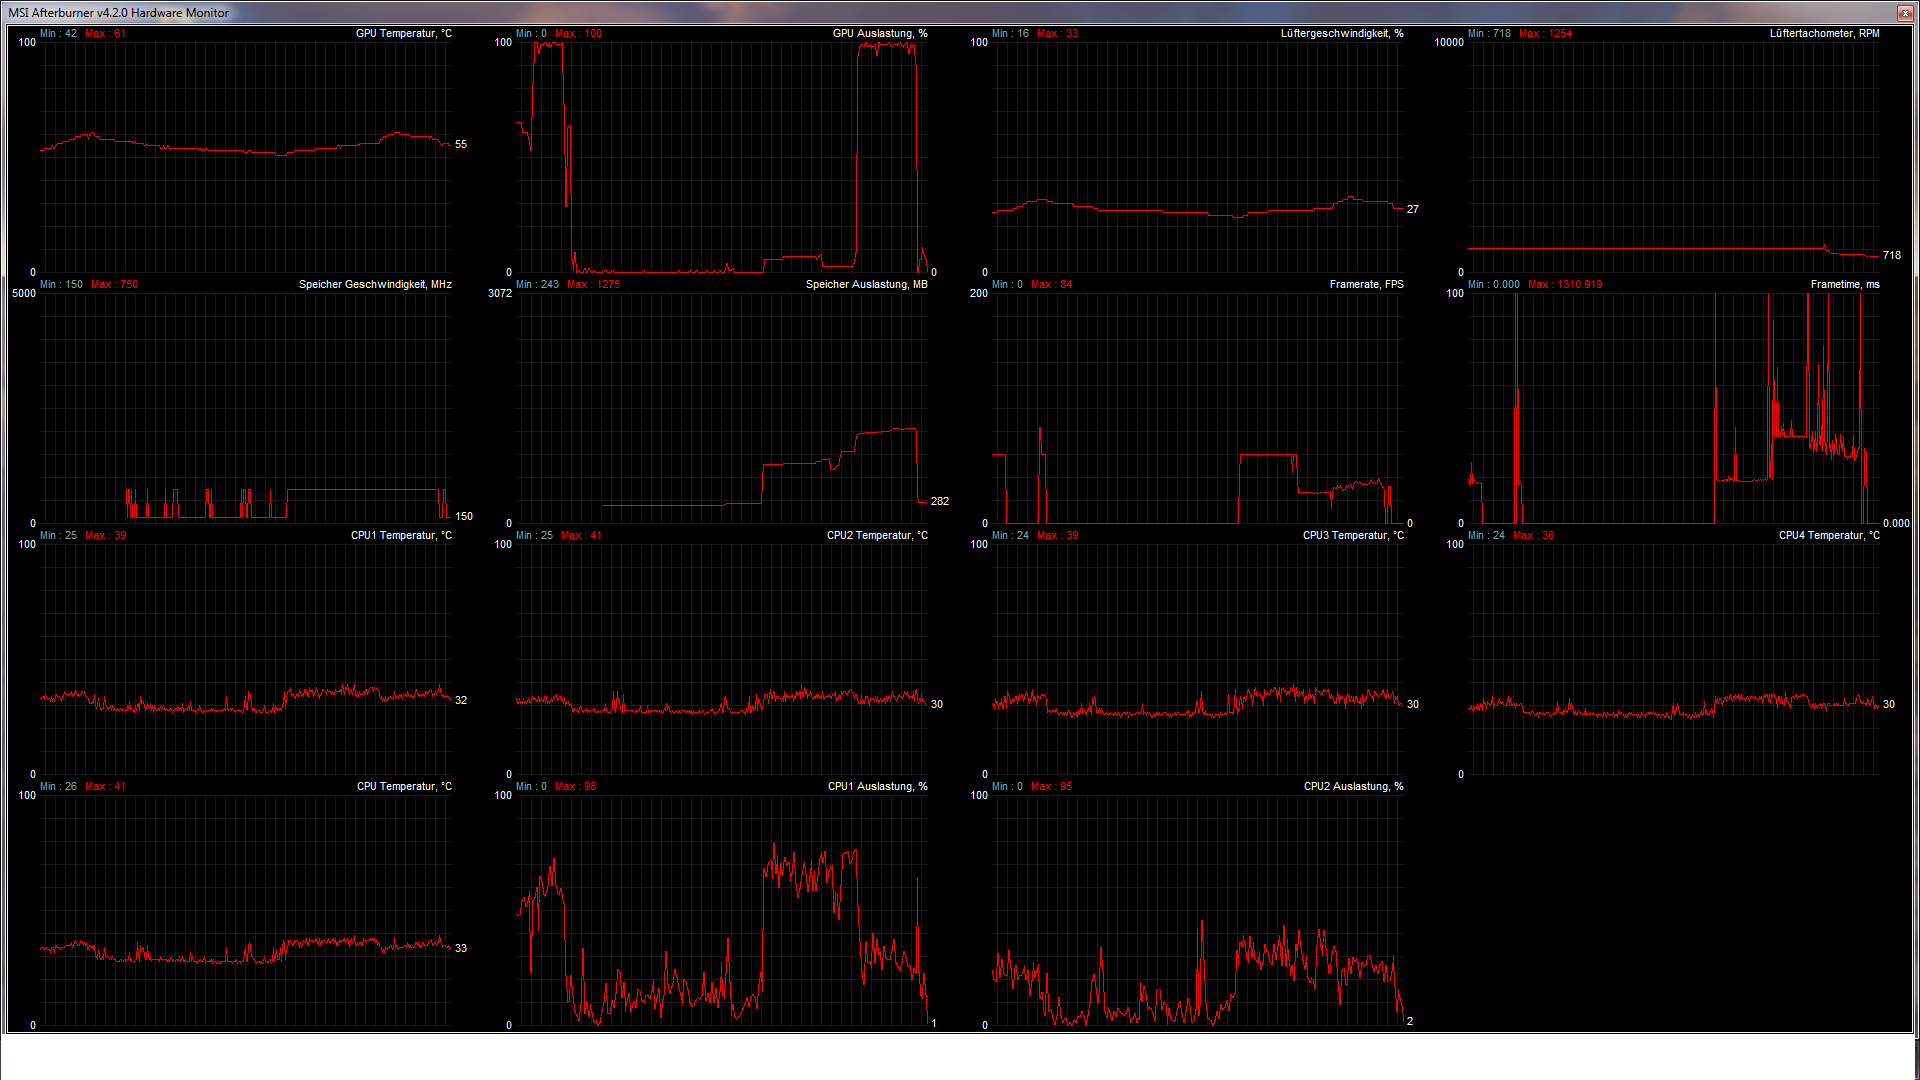Click the CPU4 Temperatur graph

1673,659
